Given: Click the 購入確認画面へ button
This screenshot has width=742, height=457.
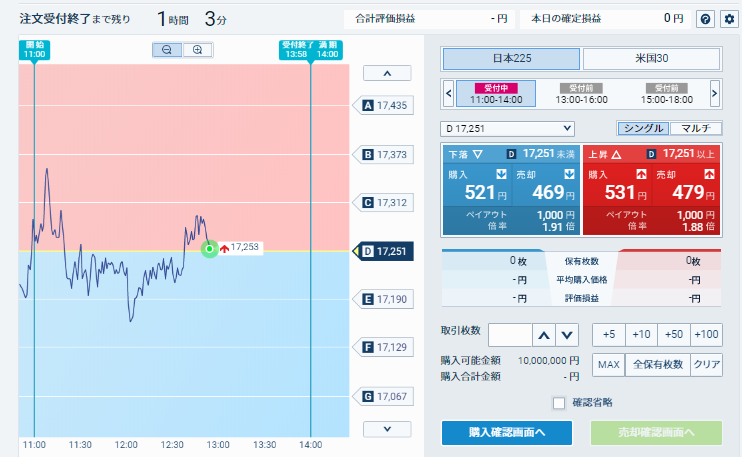Looking at the screenshot, I should point(507,432).
